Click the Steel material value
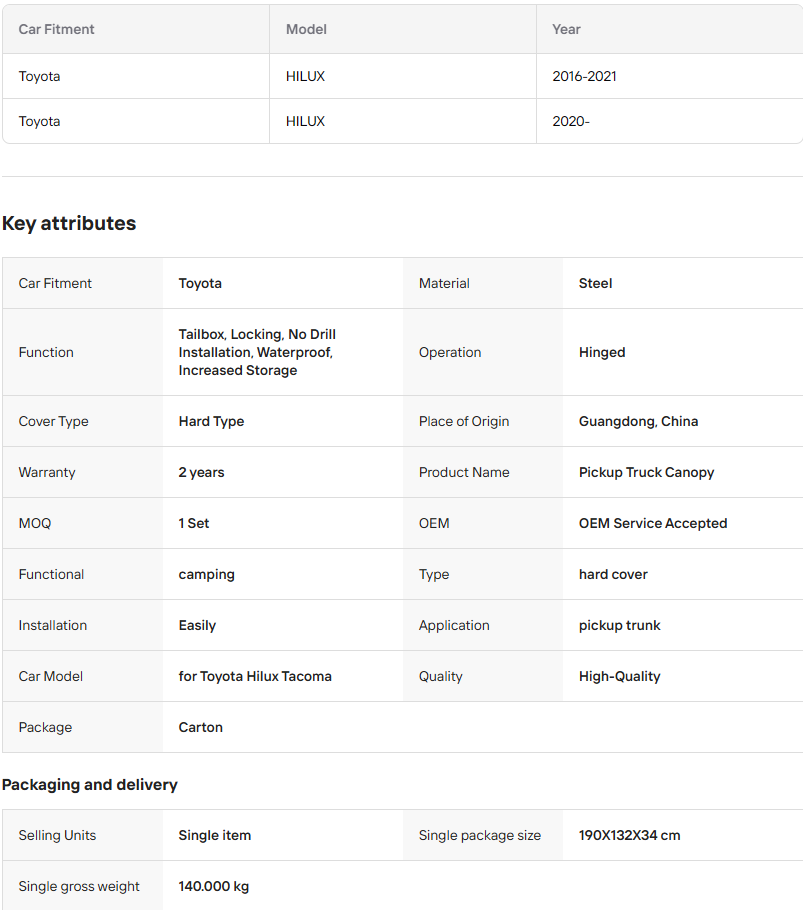 [x=595, y=283]
